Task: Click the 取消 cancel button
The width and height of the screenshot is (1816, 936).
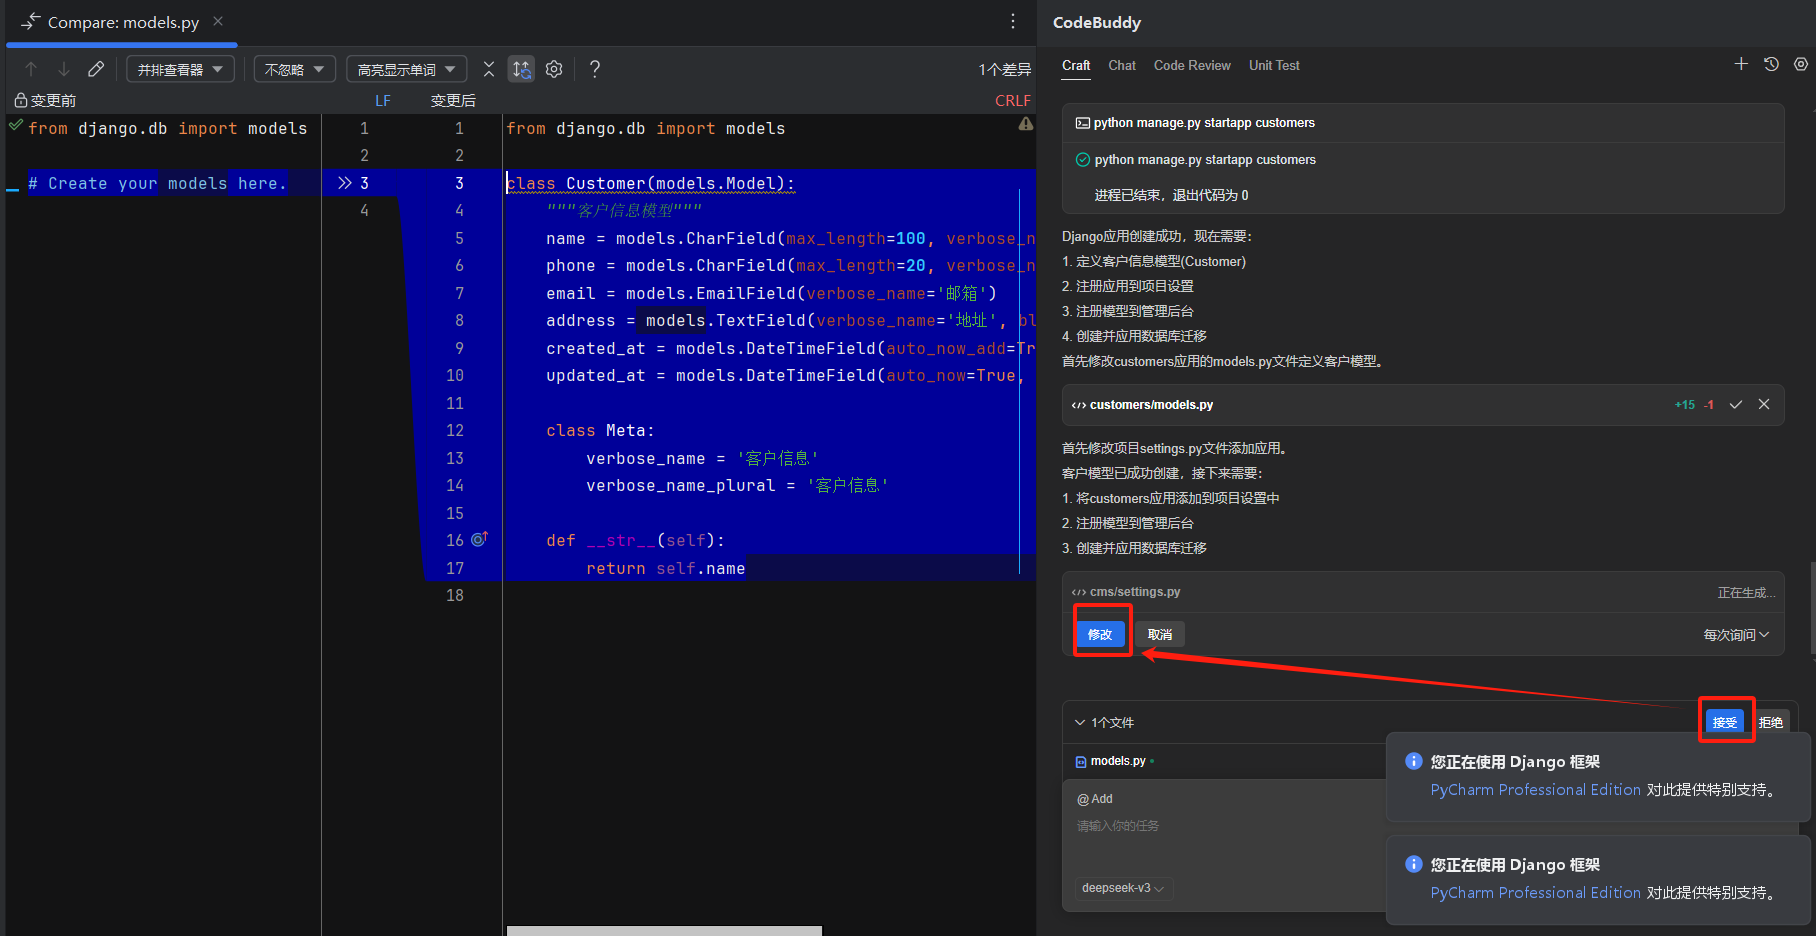Action: coord(1160,634)
